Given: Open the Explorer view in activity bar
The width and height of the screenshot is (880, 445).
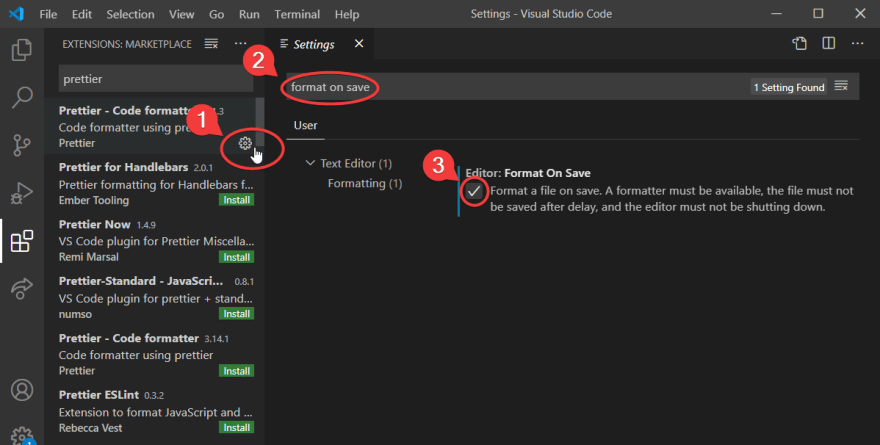Looking at the screenshot, I should click(21, 49).
